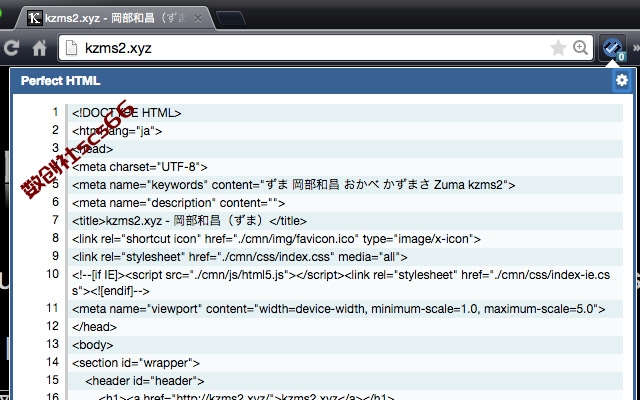Click the Perfect HTML panel title

coord(60,81)
